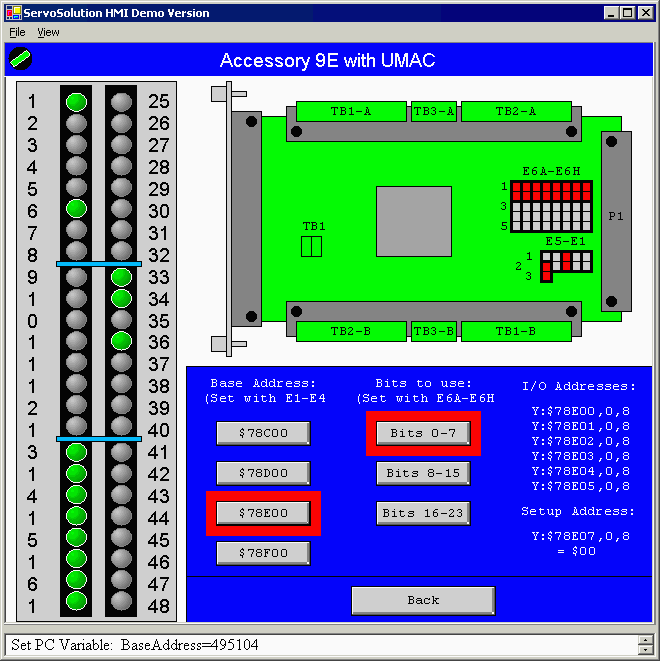This screenshot has width=660, height=661.
Task: Click the TB2-B terminal block
Action: pyautogui.click(x=351, y=331)
